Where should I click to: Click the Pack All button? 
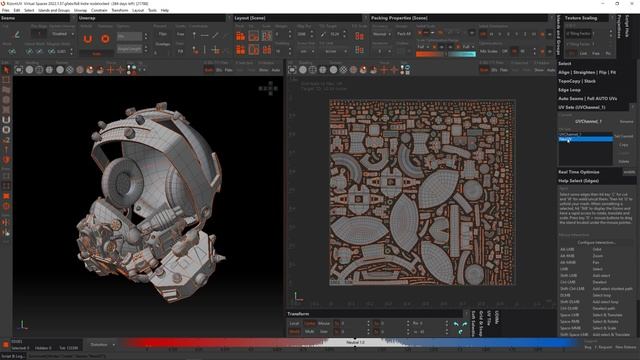[404, 34]
